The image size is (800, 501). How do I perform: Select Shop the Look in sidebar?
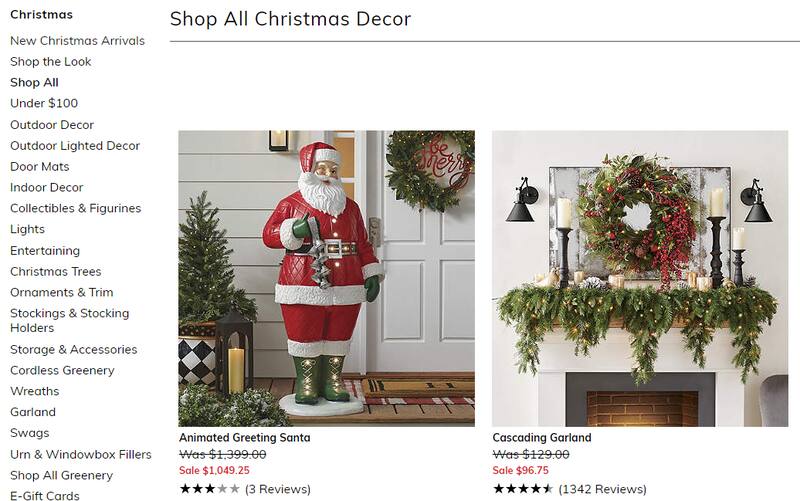tap(51, 61)
